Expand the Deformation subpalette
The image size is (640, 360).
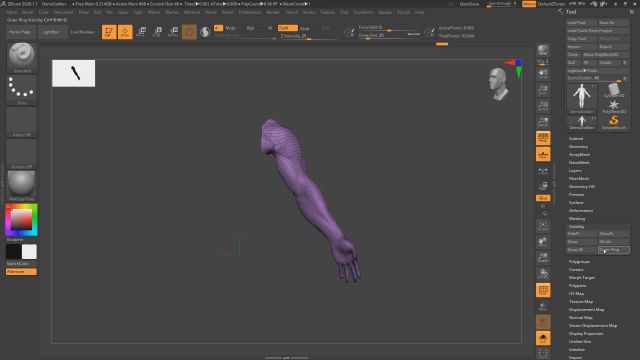click(x=581, y=211)
